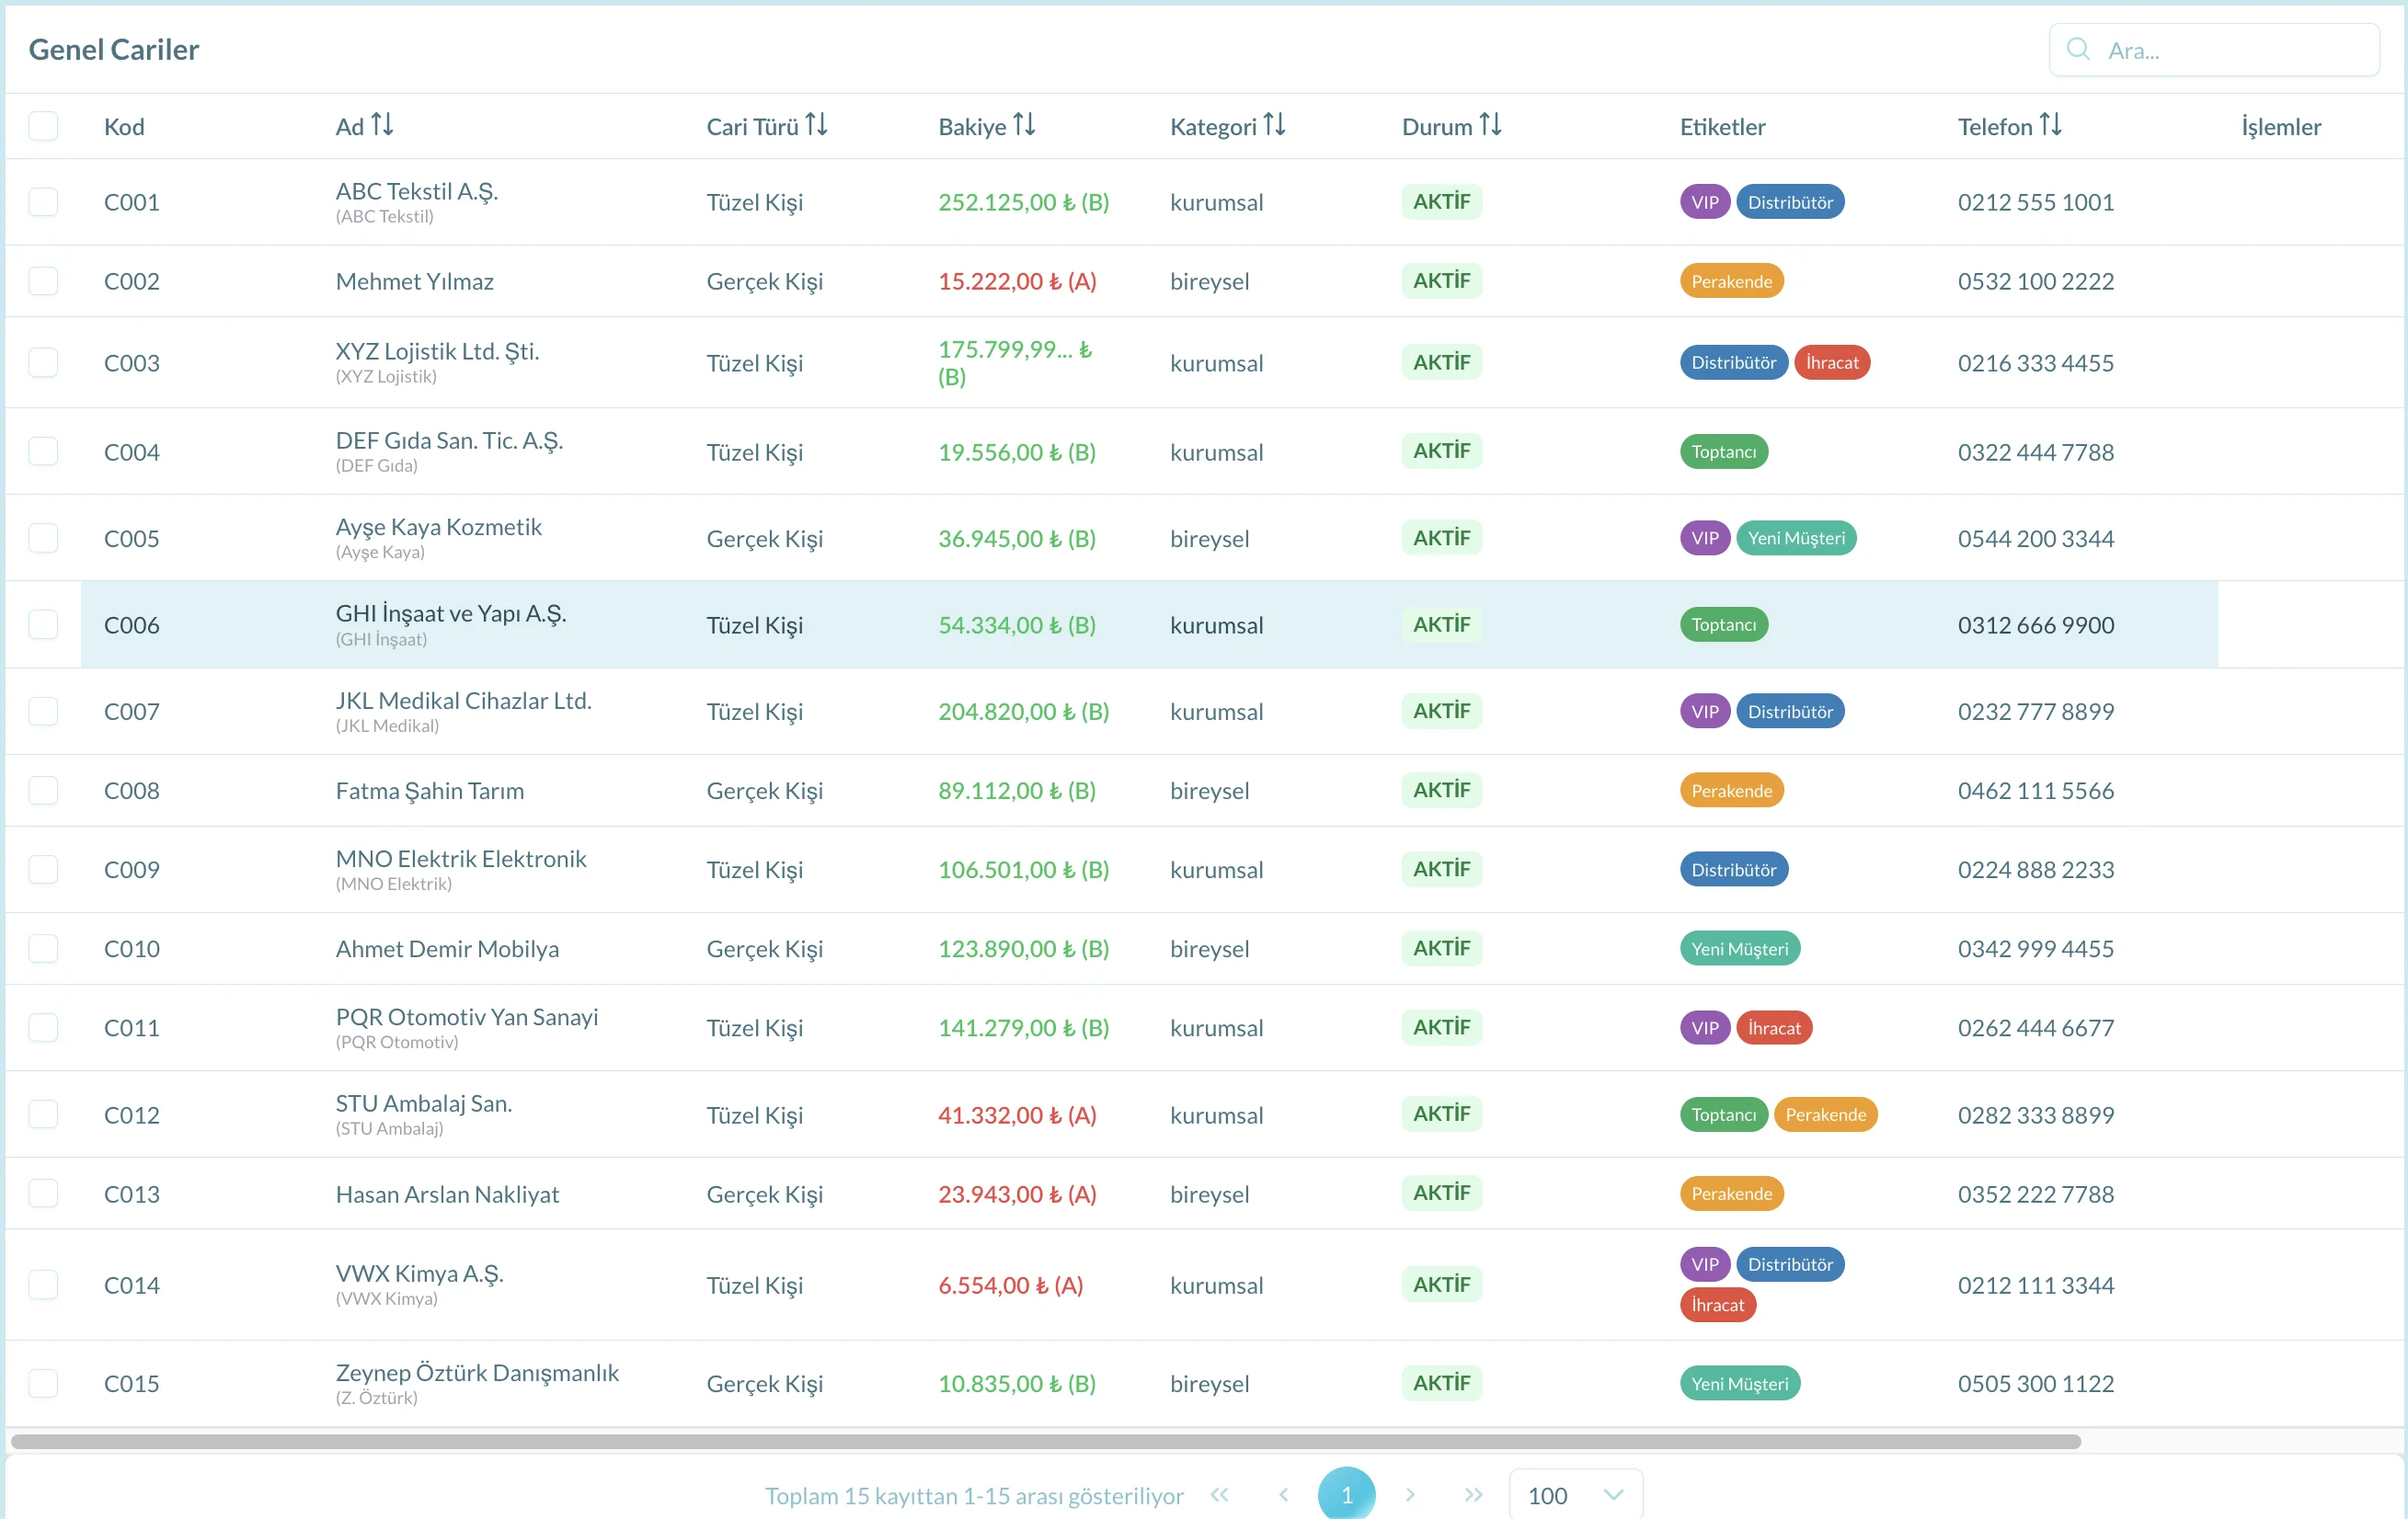Sort by Cari Türü column arrows
Image resolution: width=2408 pixels, height=1519 pixels.
point(816,125)
